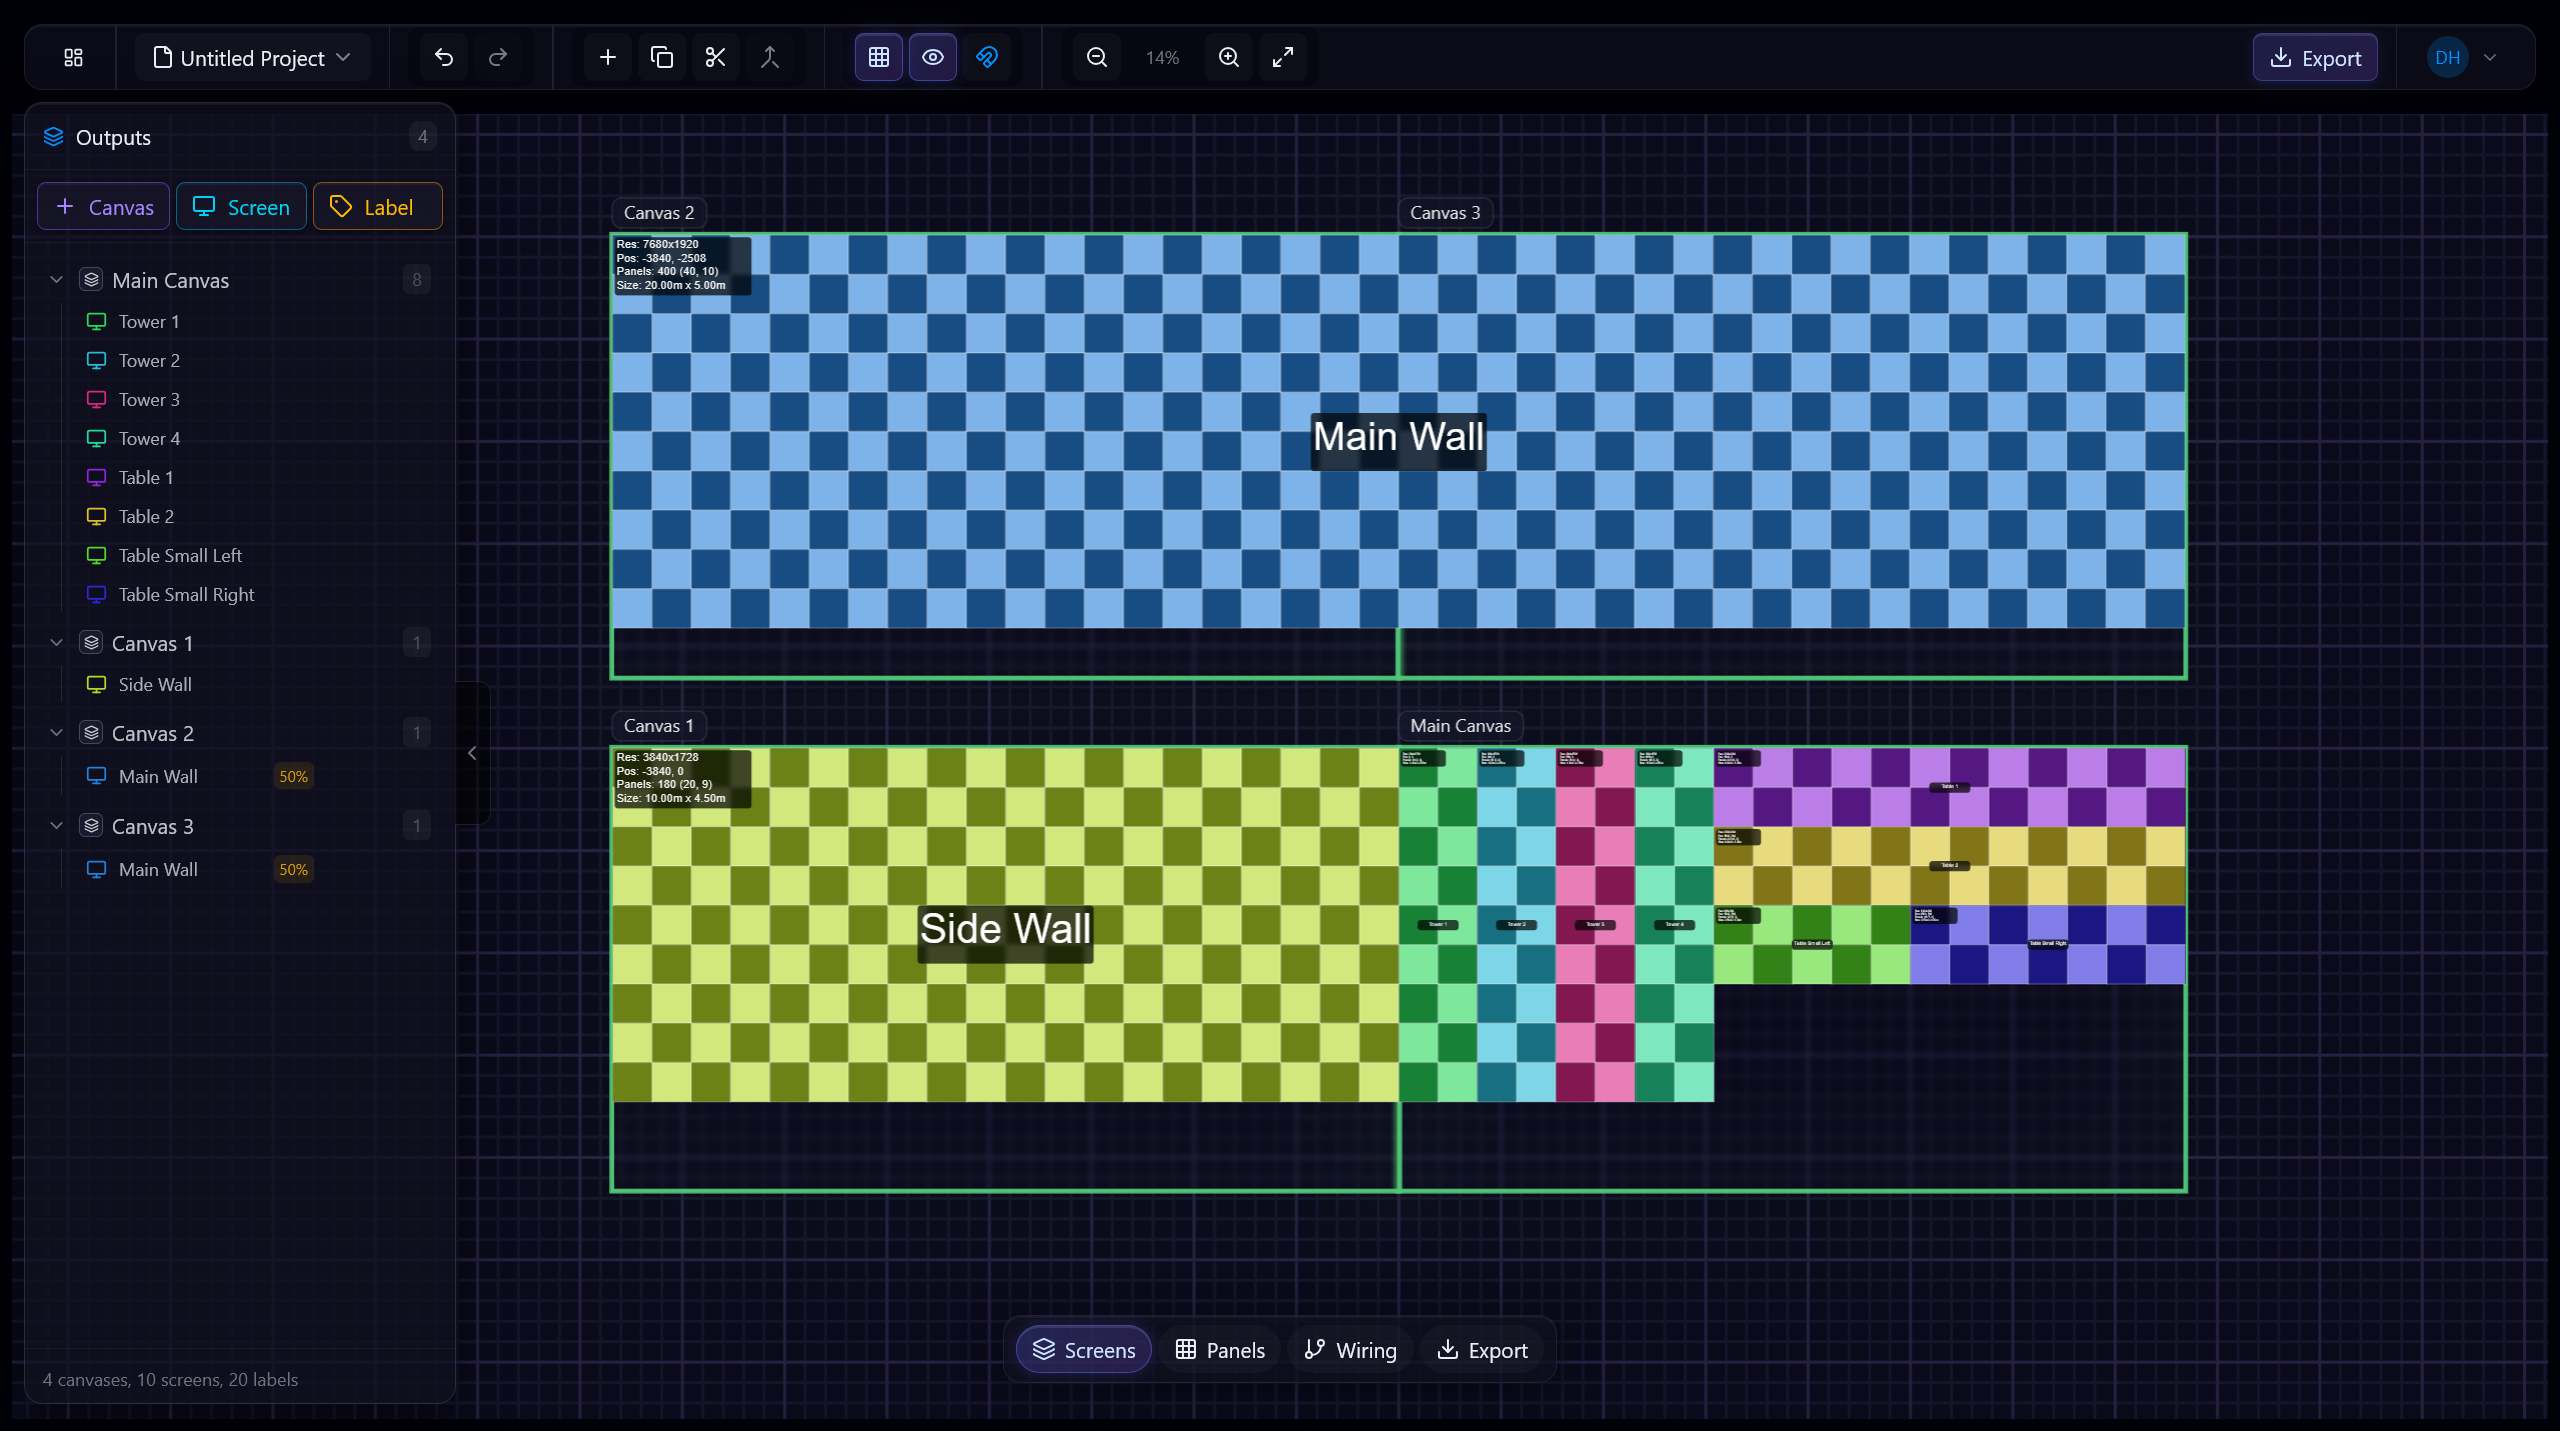Select the Side Wall screen in the sidebar
Image resolution: width=2560 pixels, height=1431 pixels.
155,684
